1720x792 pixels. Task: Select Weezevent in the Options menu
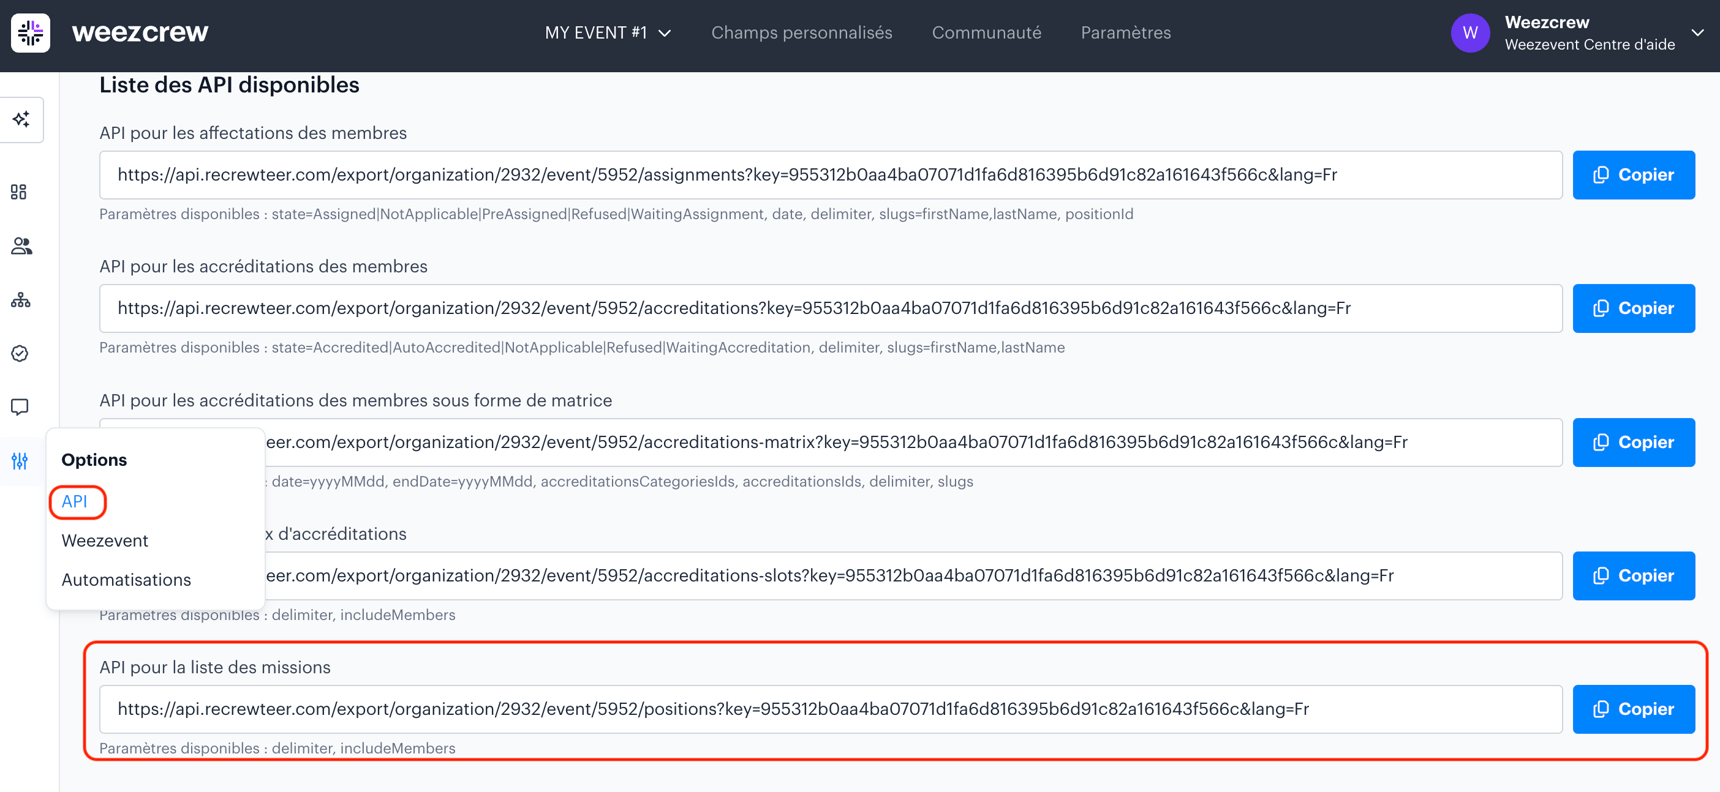pos(105,541)
